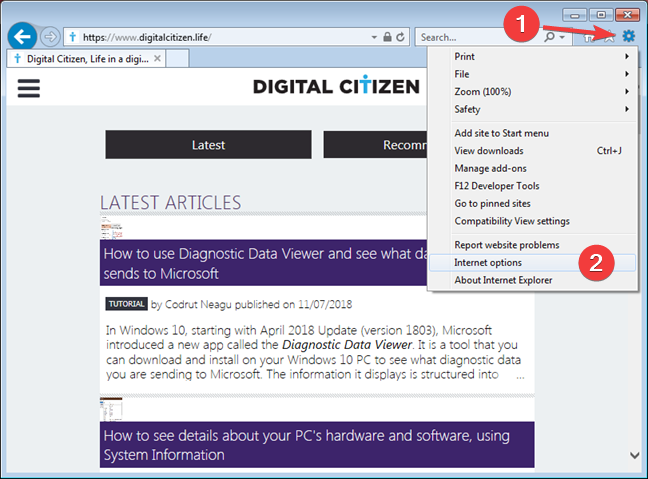Click the ellipsis after the article excerpt
This screenshot has height=479, width=648.
pos(520,377)
